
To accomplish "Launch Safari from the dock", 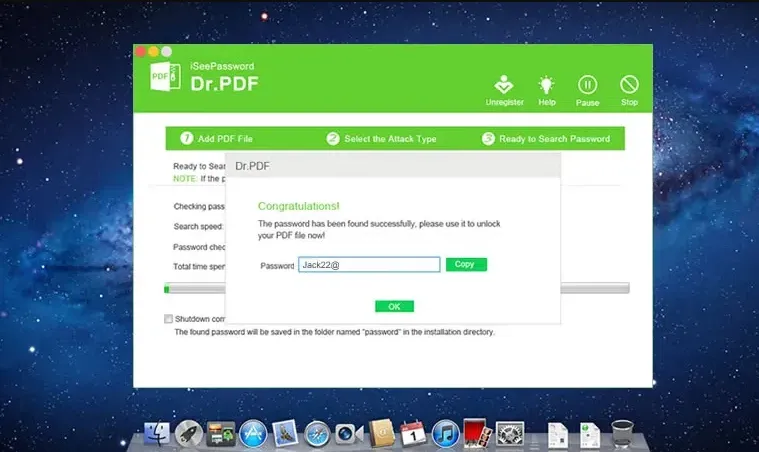I will click(317, 434).
